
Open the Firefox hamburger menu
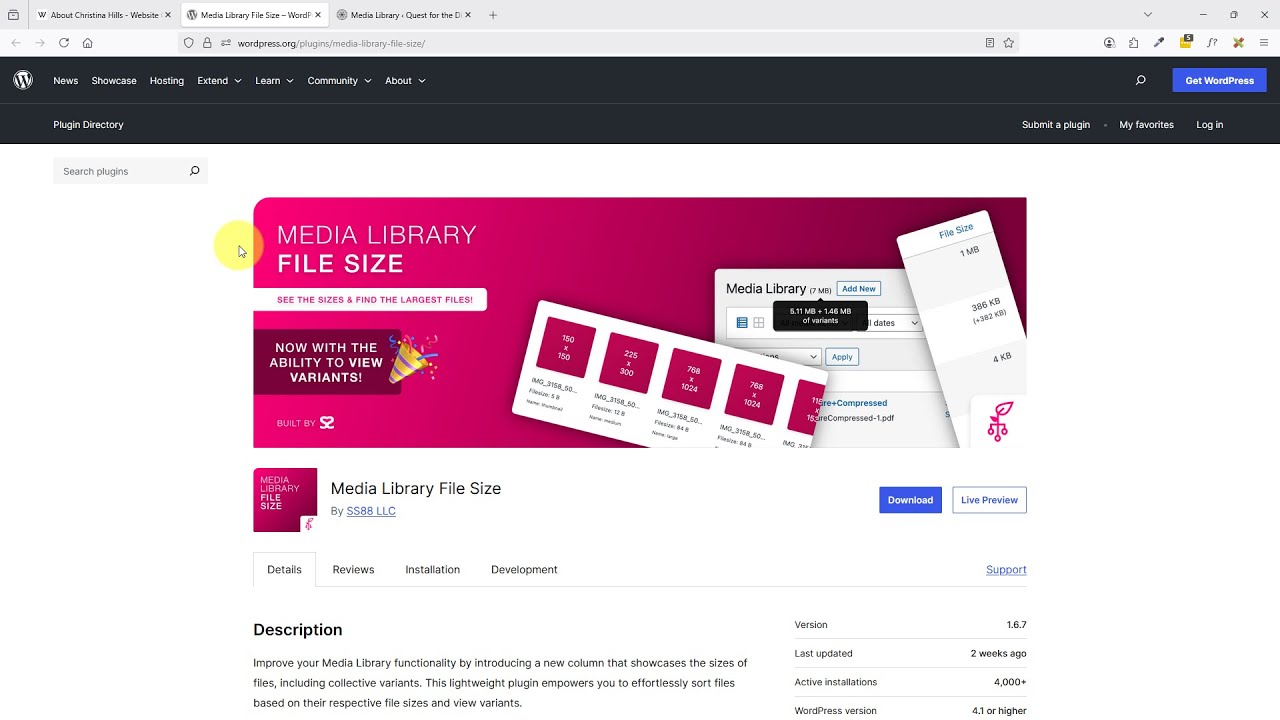tap(1264, 43)
